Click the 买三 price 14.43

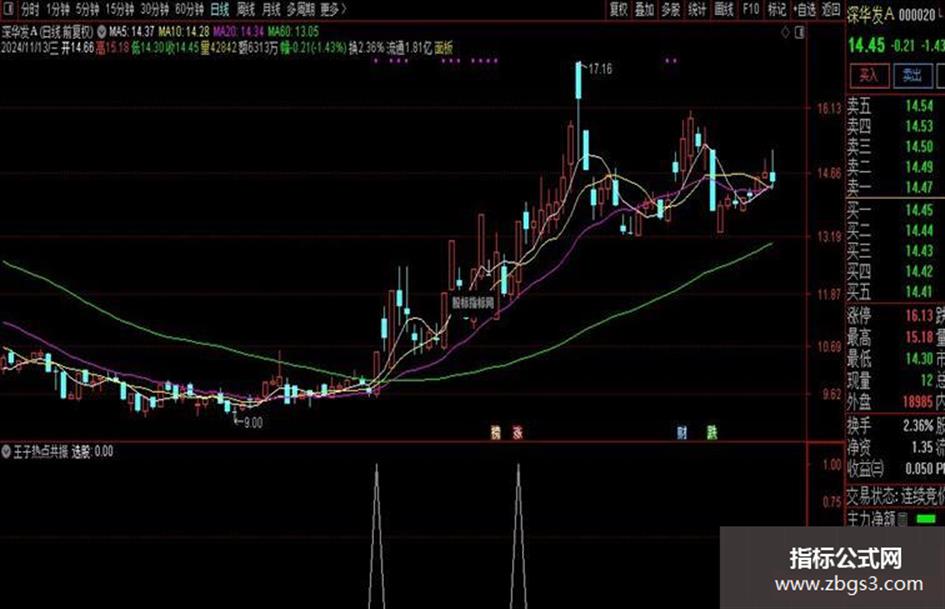pyautogui.click(x=919, y=251)
